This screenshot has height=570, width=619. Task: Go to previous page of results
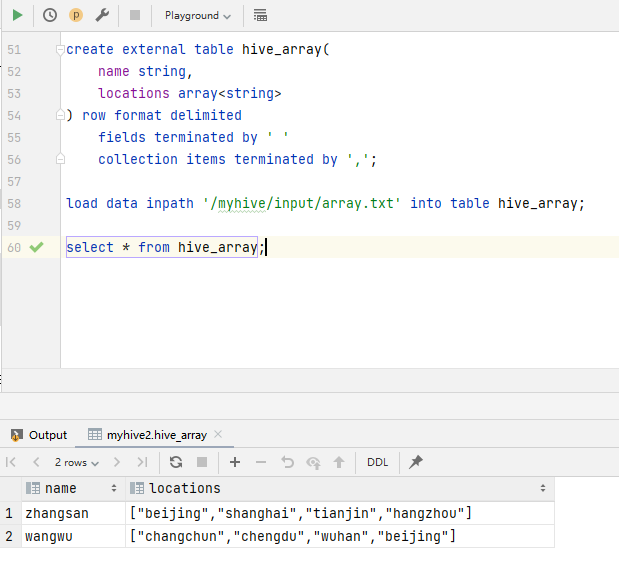coord(36,462)
